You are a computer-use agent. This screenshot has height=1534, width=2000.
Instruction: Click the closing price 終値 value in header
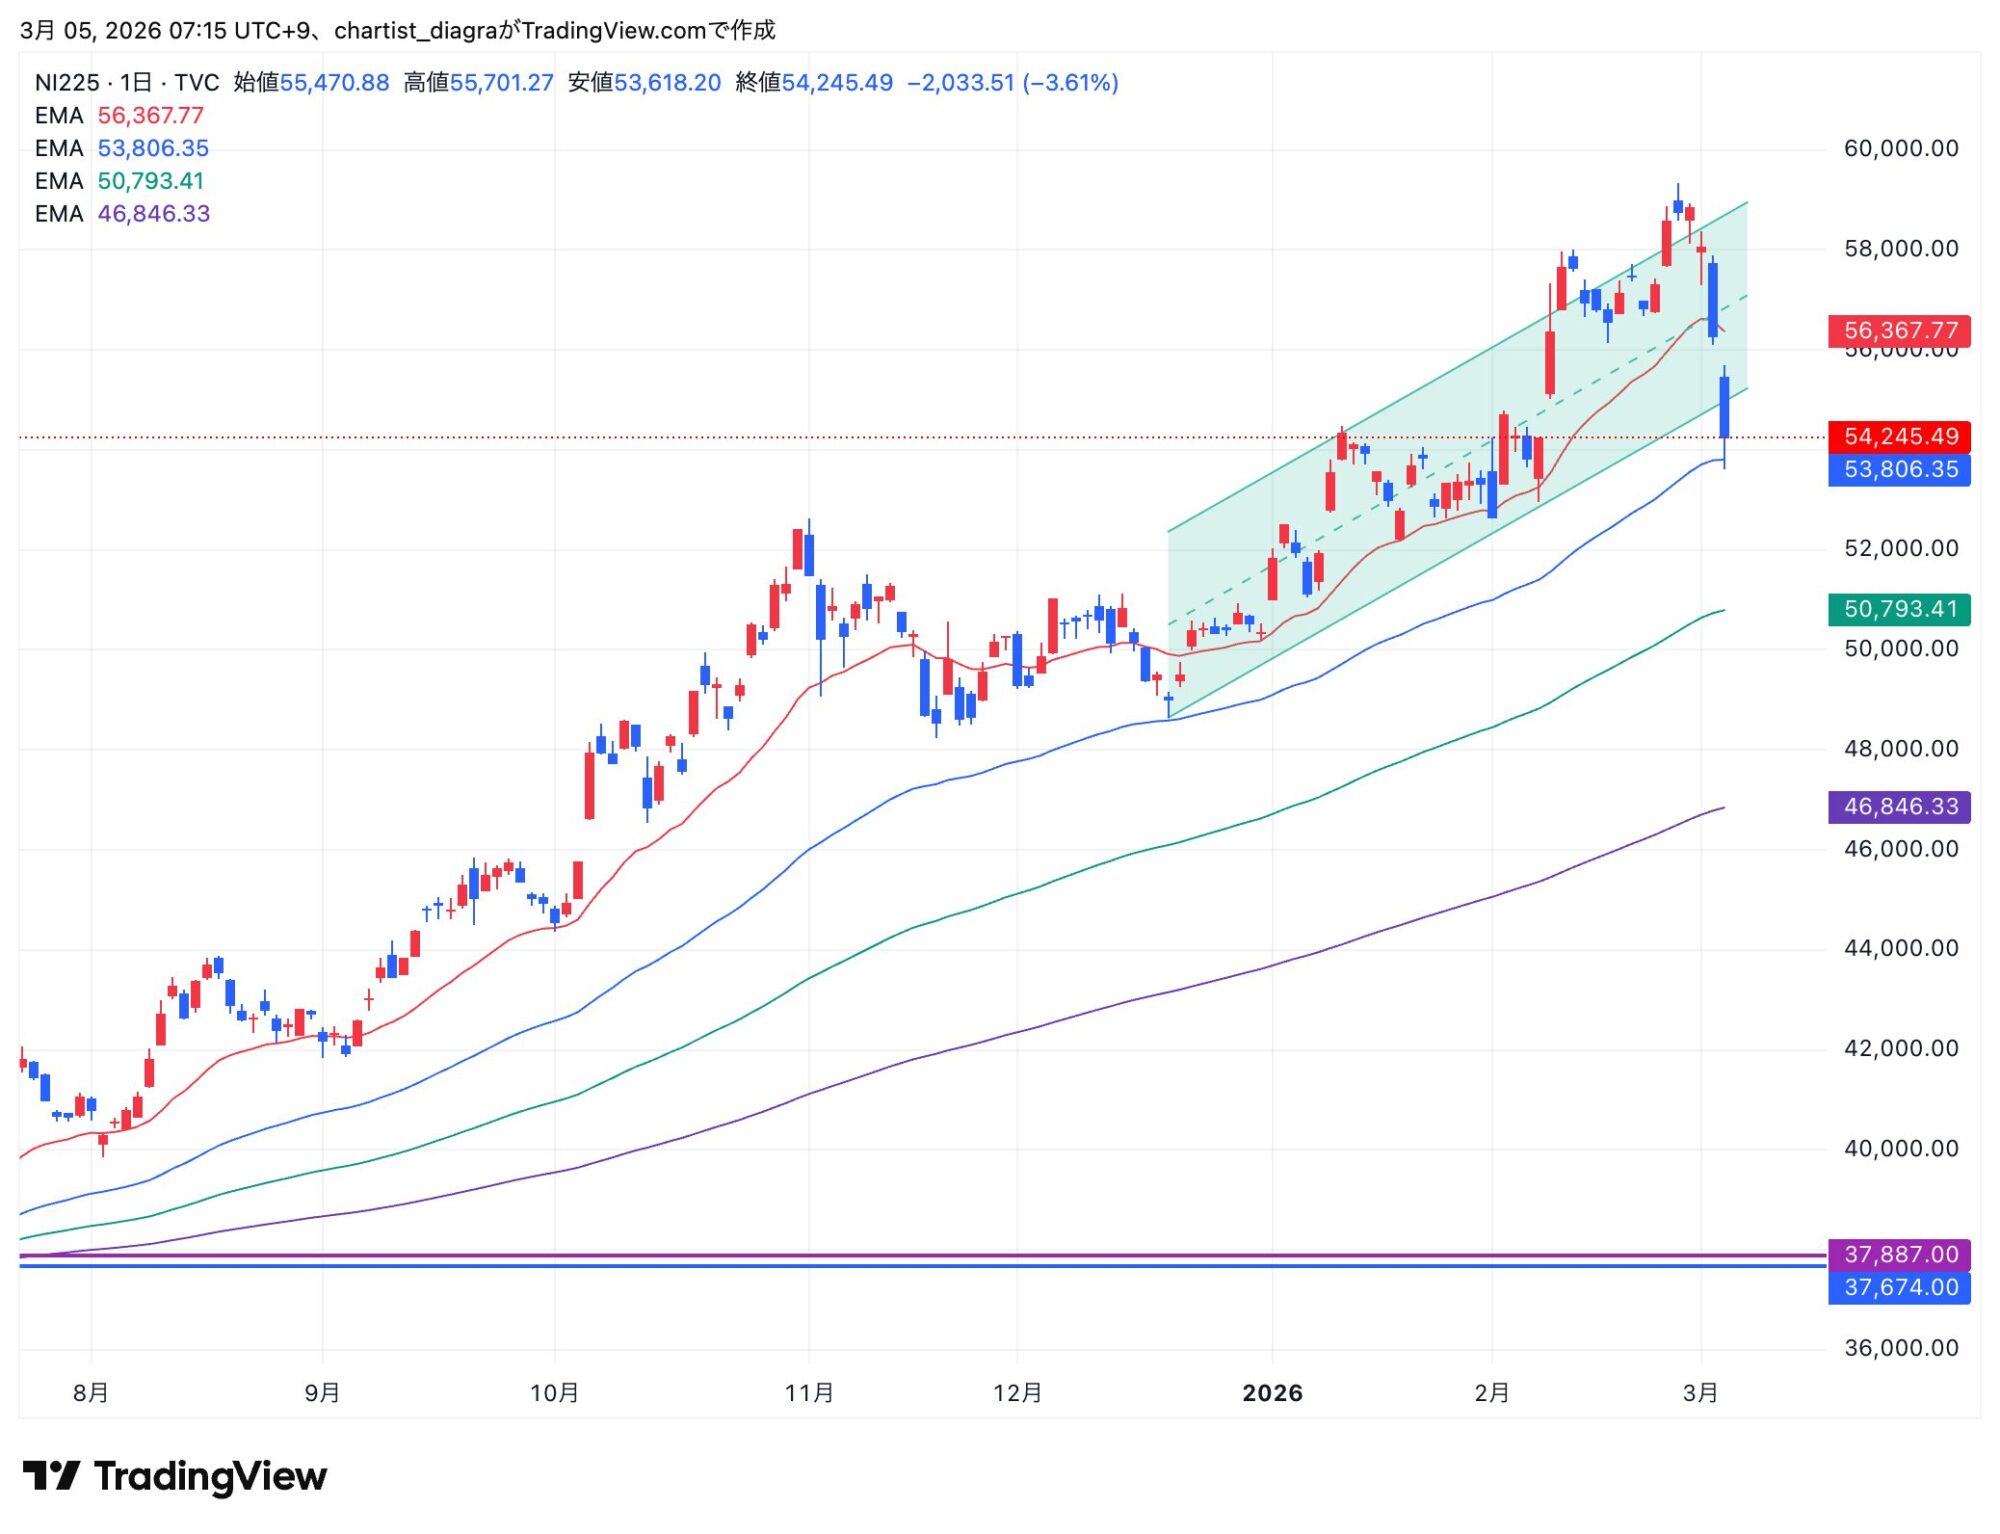837,83
